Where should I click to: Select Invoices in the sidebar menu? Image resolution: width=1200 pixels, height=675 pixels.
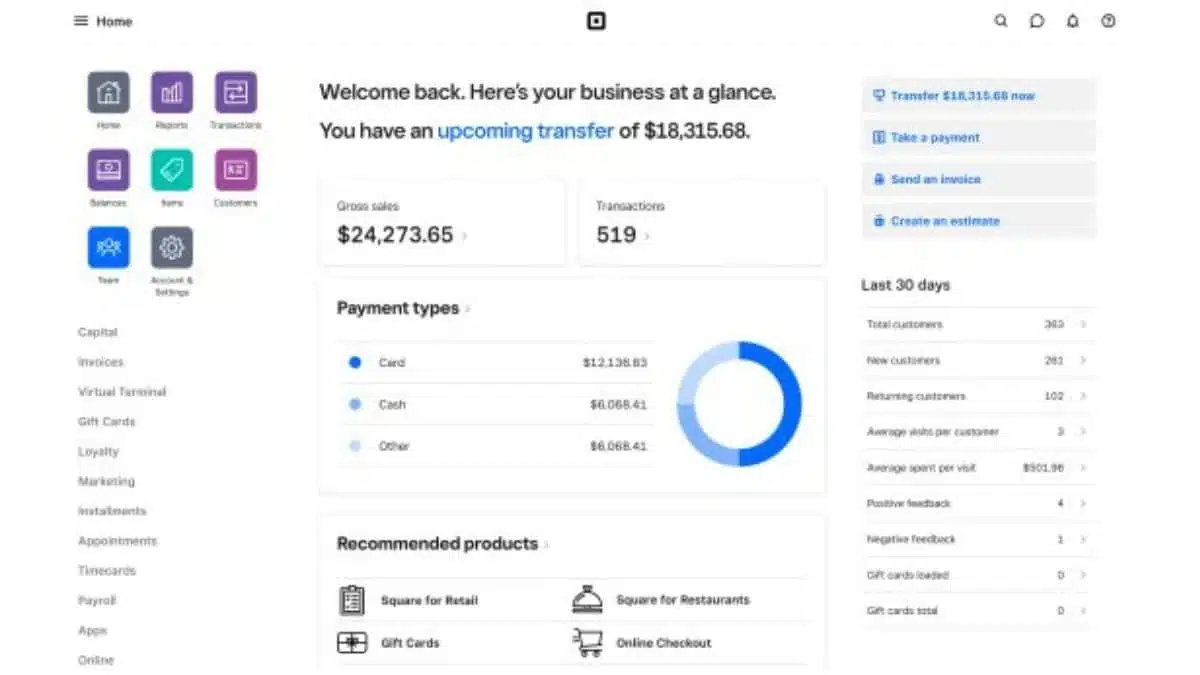(101, 362)
